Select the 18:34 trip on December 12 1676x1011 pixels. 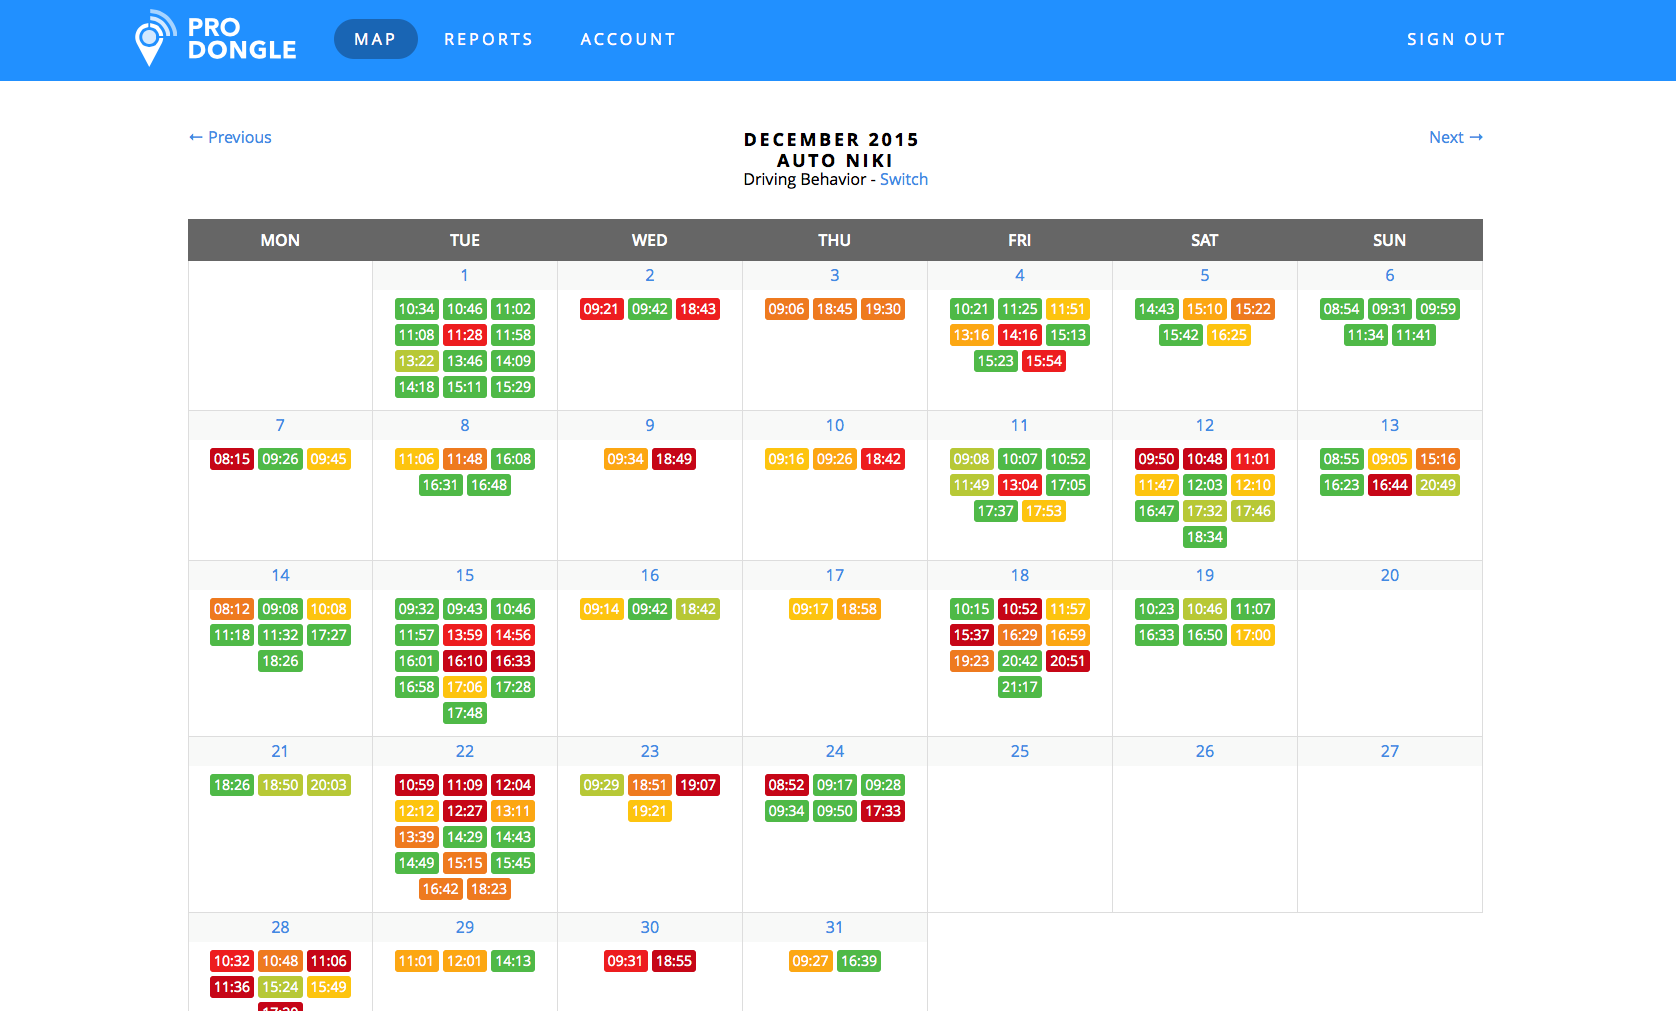1204,537
